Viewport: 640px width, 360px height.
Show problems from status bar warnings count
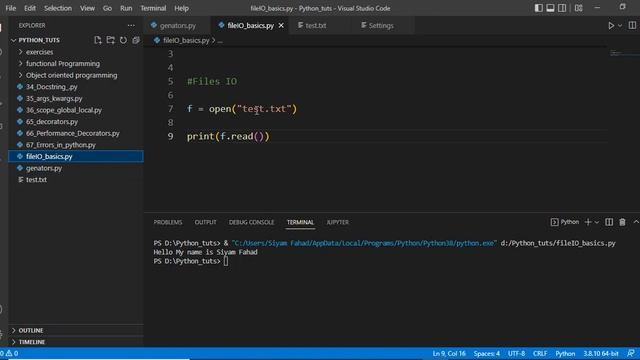click(9, 353)
